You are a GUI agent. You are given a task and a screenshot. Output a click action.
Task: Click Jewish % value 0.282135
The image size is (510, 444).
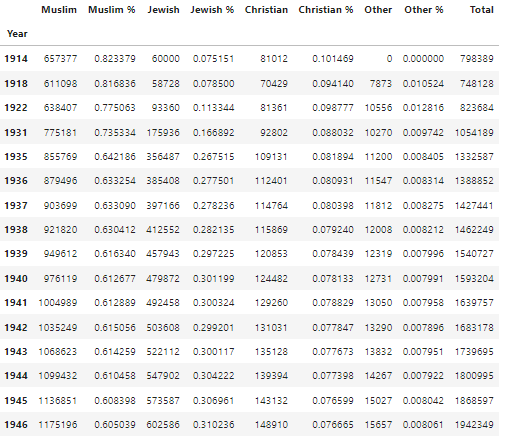[x=214, y=230]
